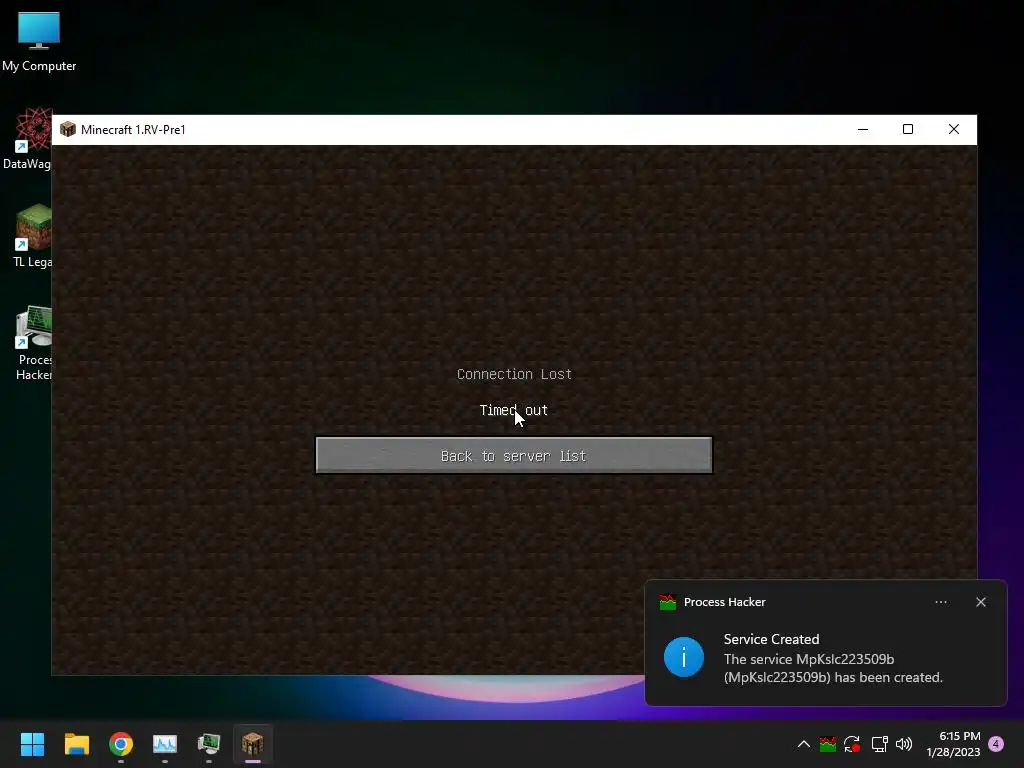Open Process Hacker desktop shortcut
The height and width of the screenshot is (768, 1024).
[x=34, y=344]
